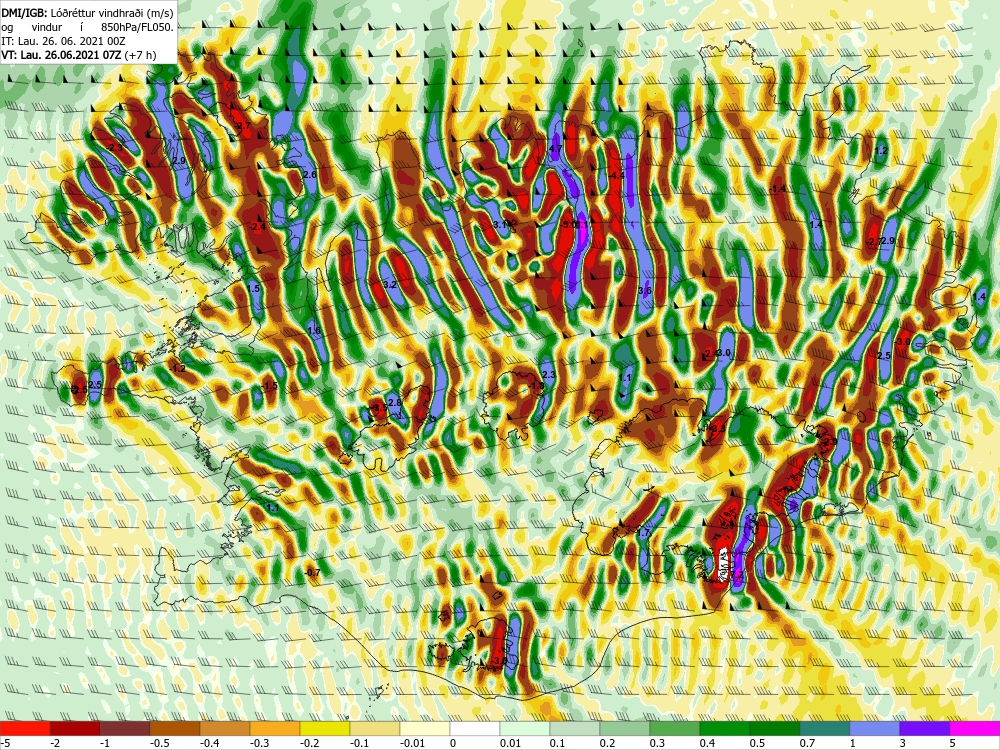Screen dimensions: 1000x750
Task: Pick the magenta legend swatch for 5
Action: tap(975, 728)
